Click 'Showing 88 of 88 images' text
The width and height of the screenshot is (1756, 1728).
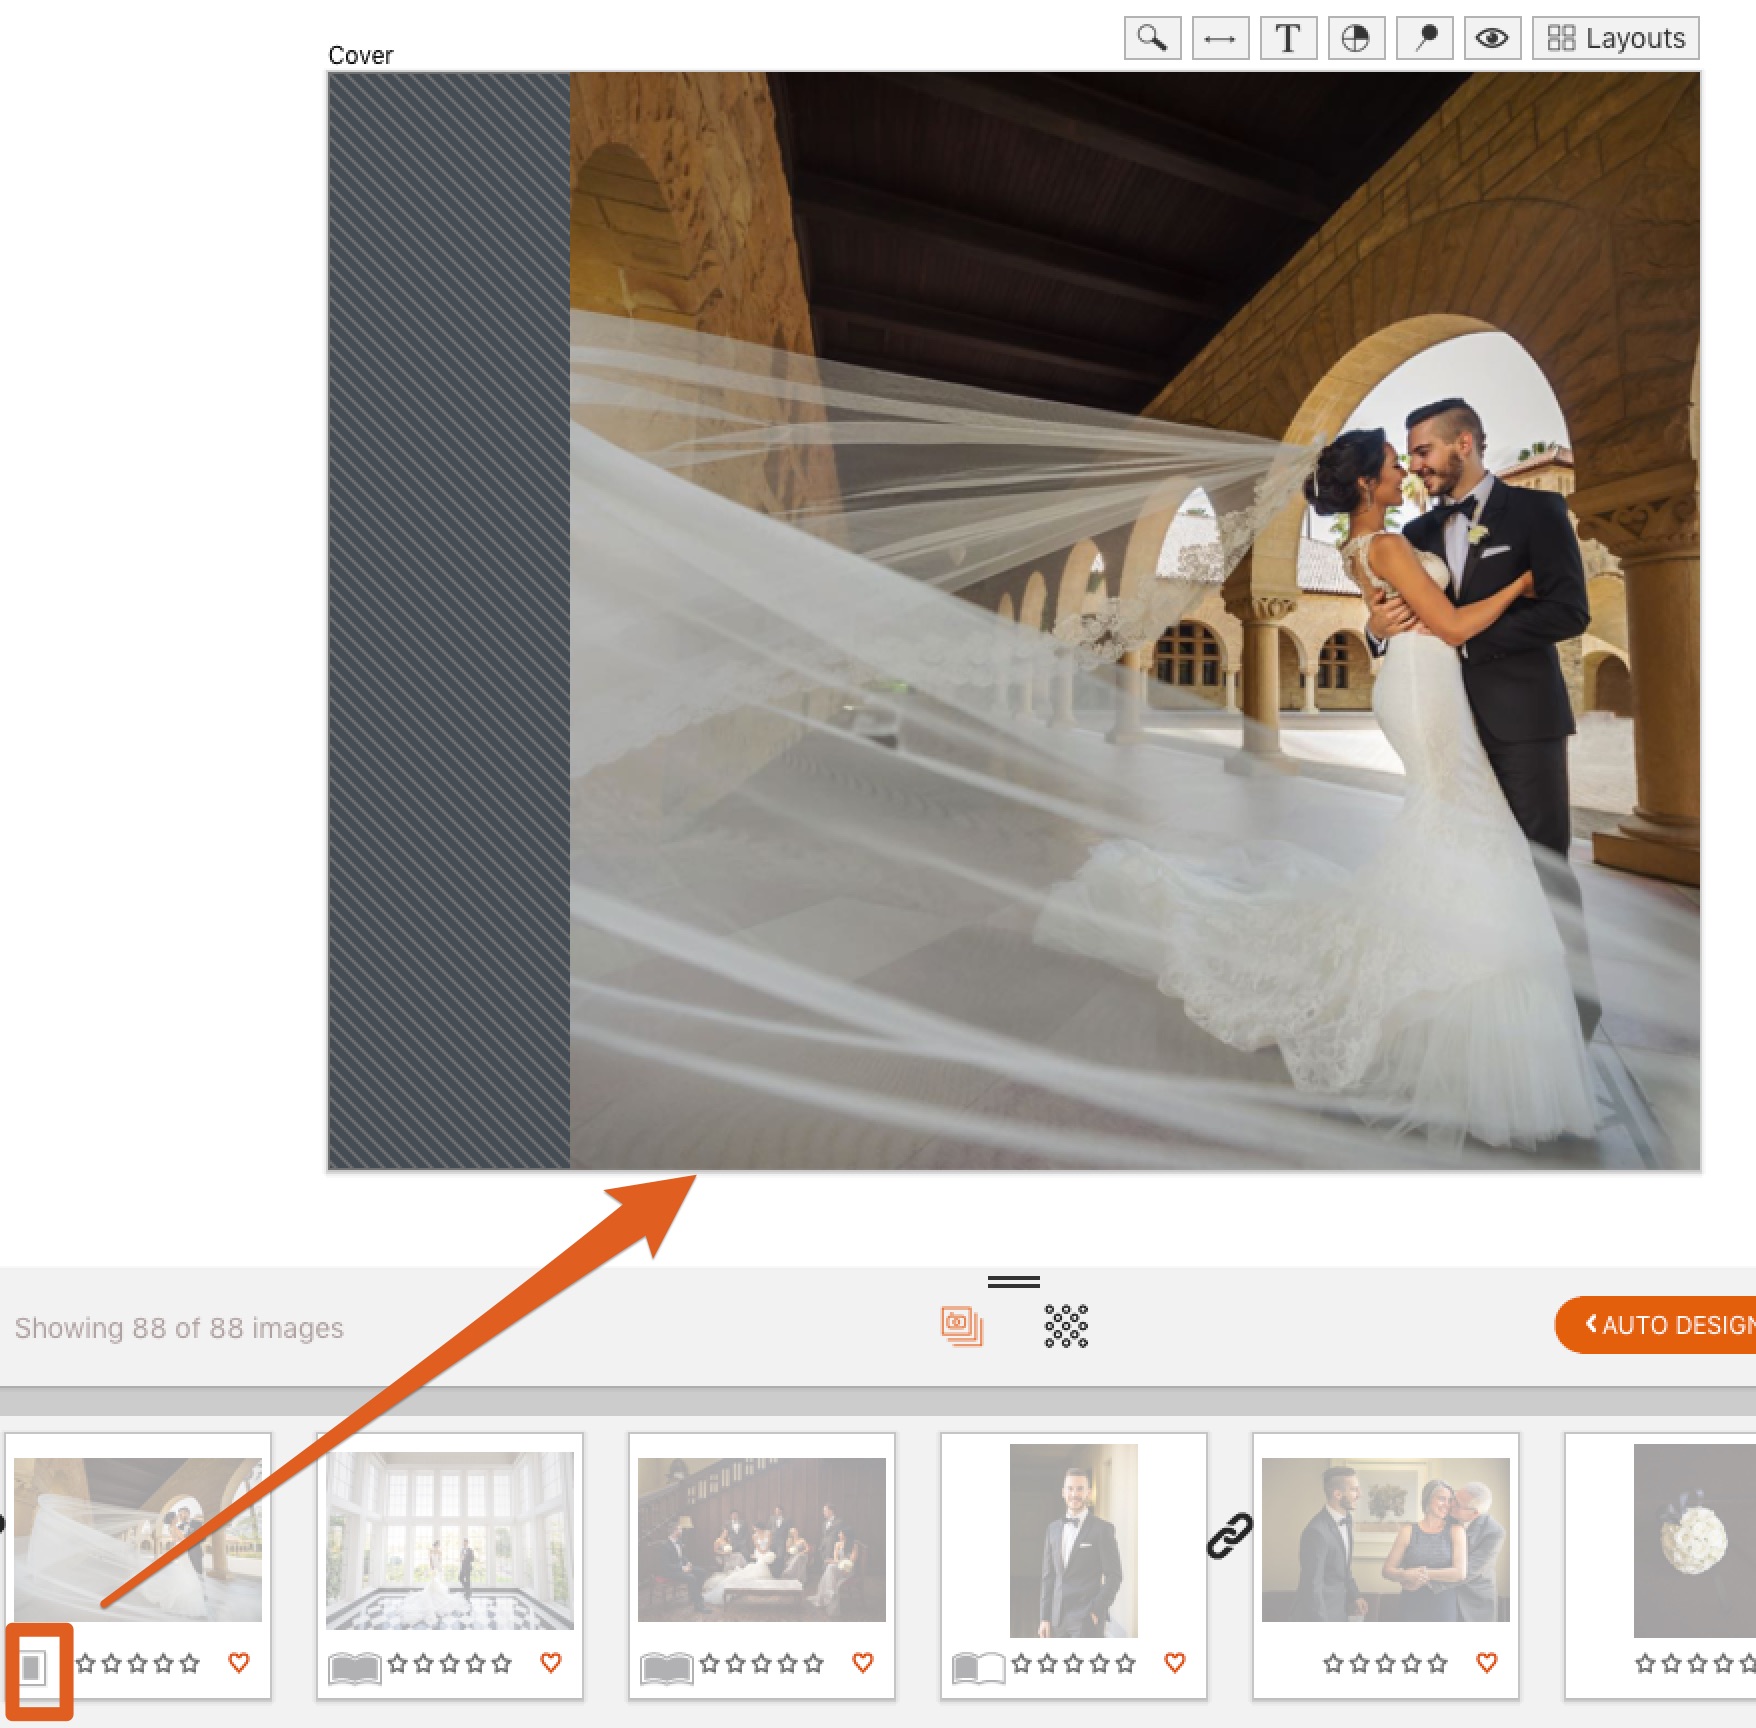(179, 1328)
